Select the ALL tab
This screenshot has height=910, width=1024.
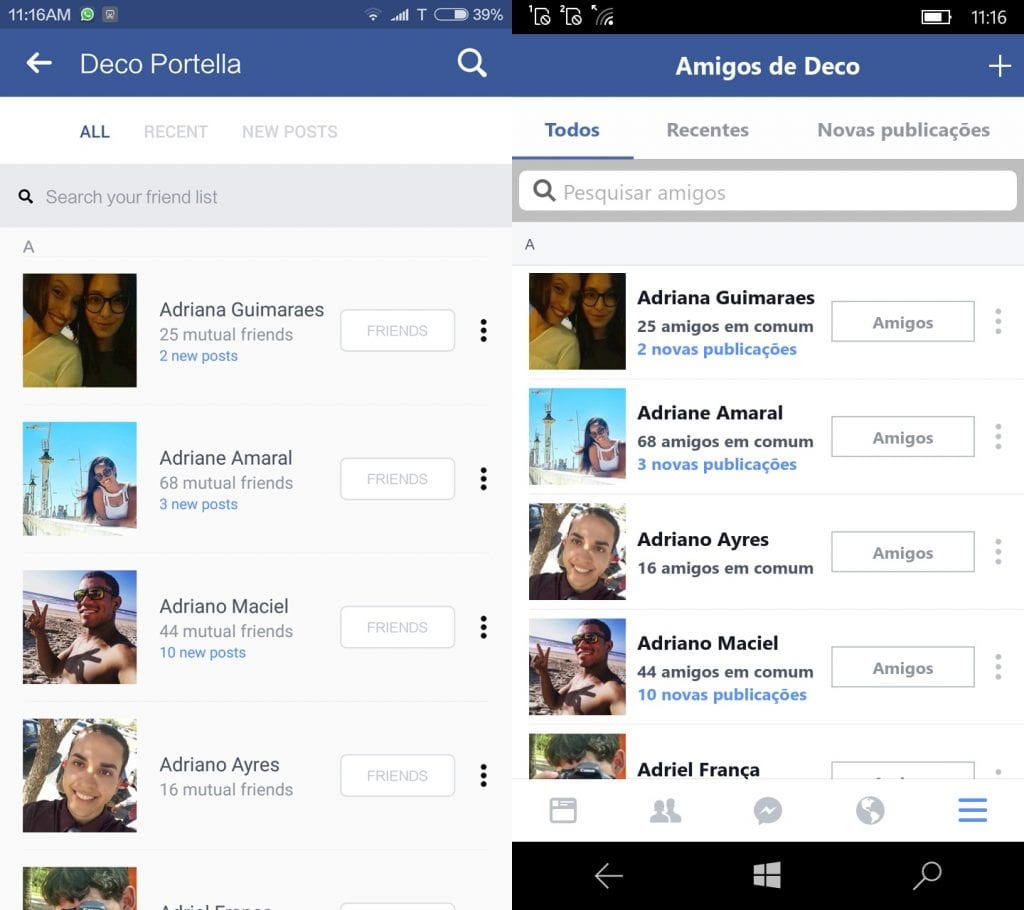[x=95, y=132]
